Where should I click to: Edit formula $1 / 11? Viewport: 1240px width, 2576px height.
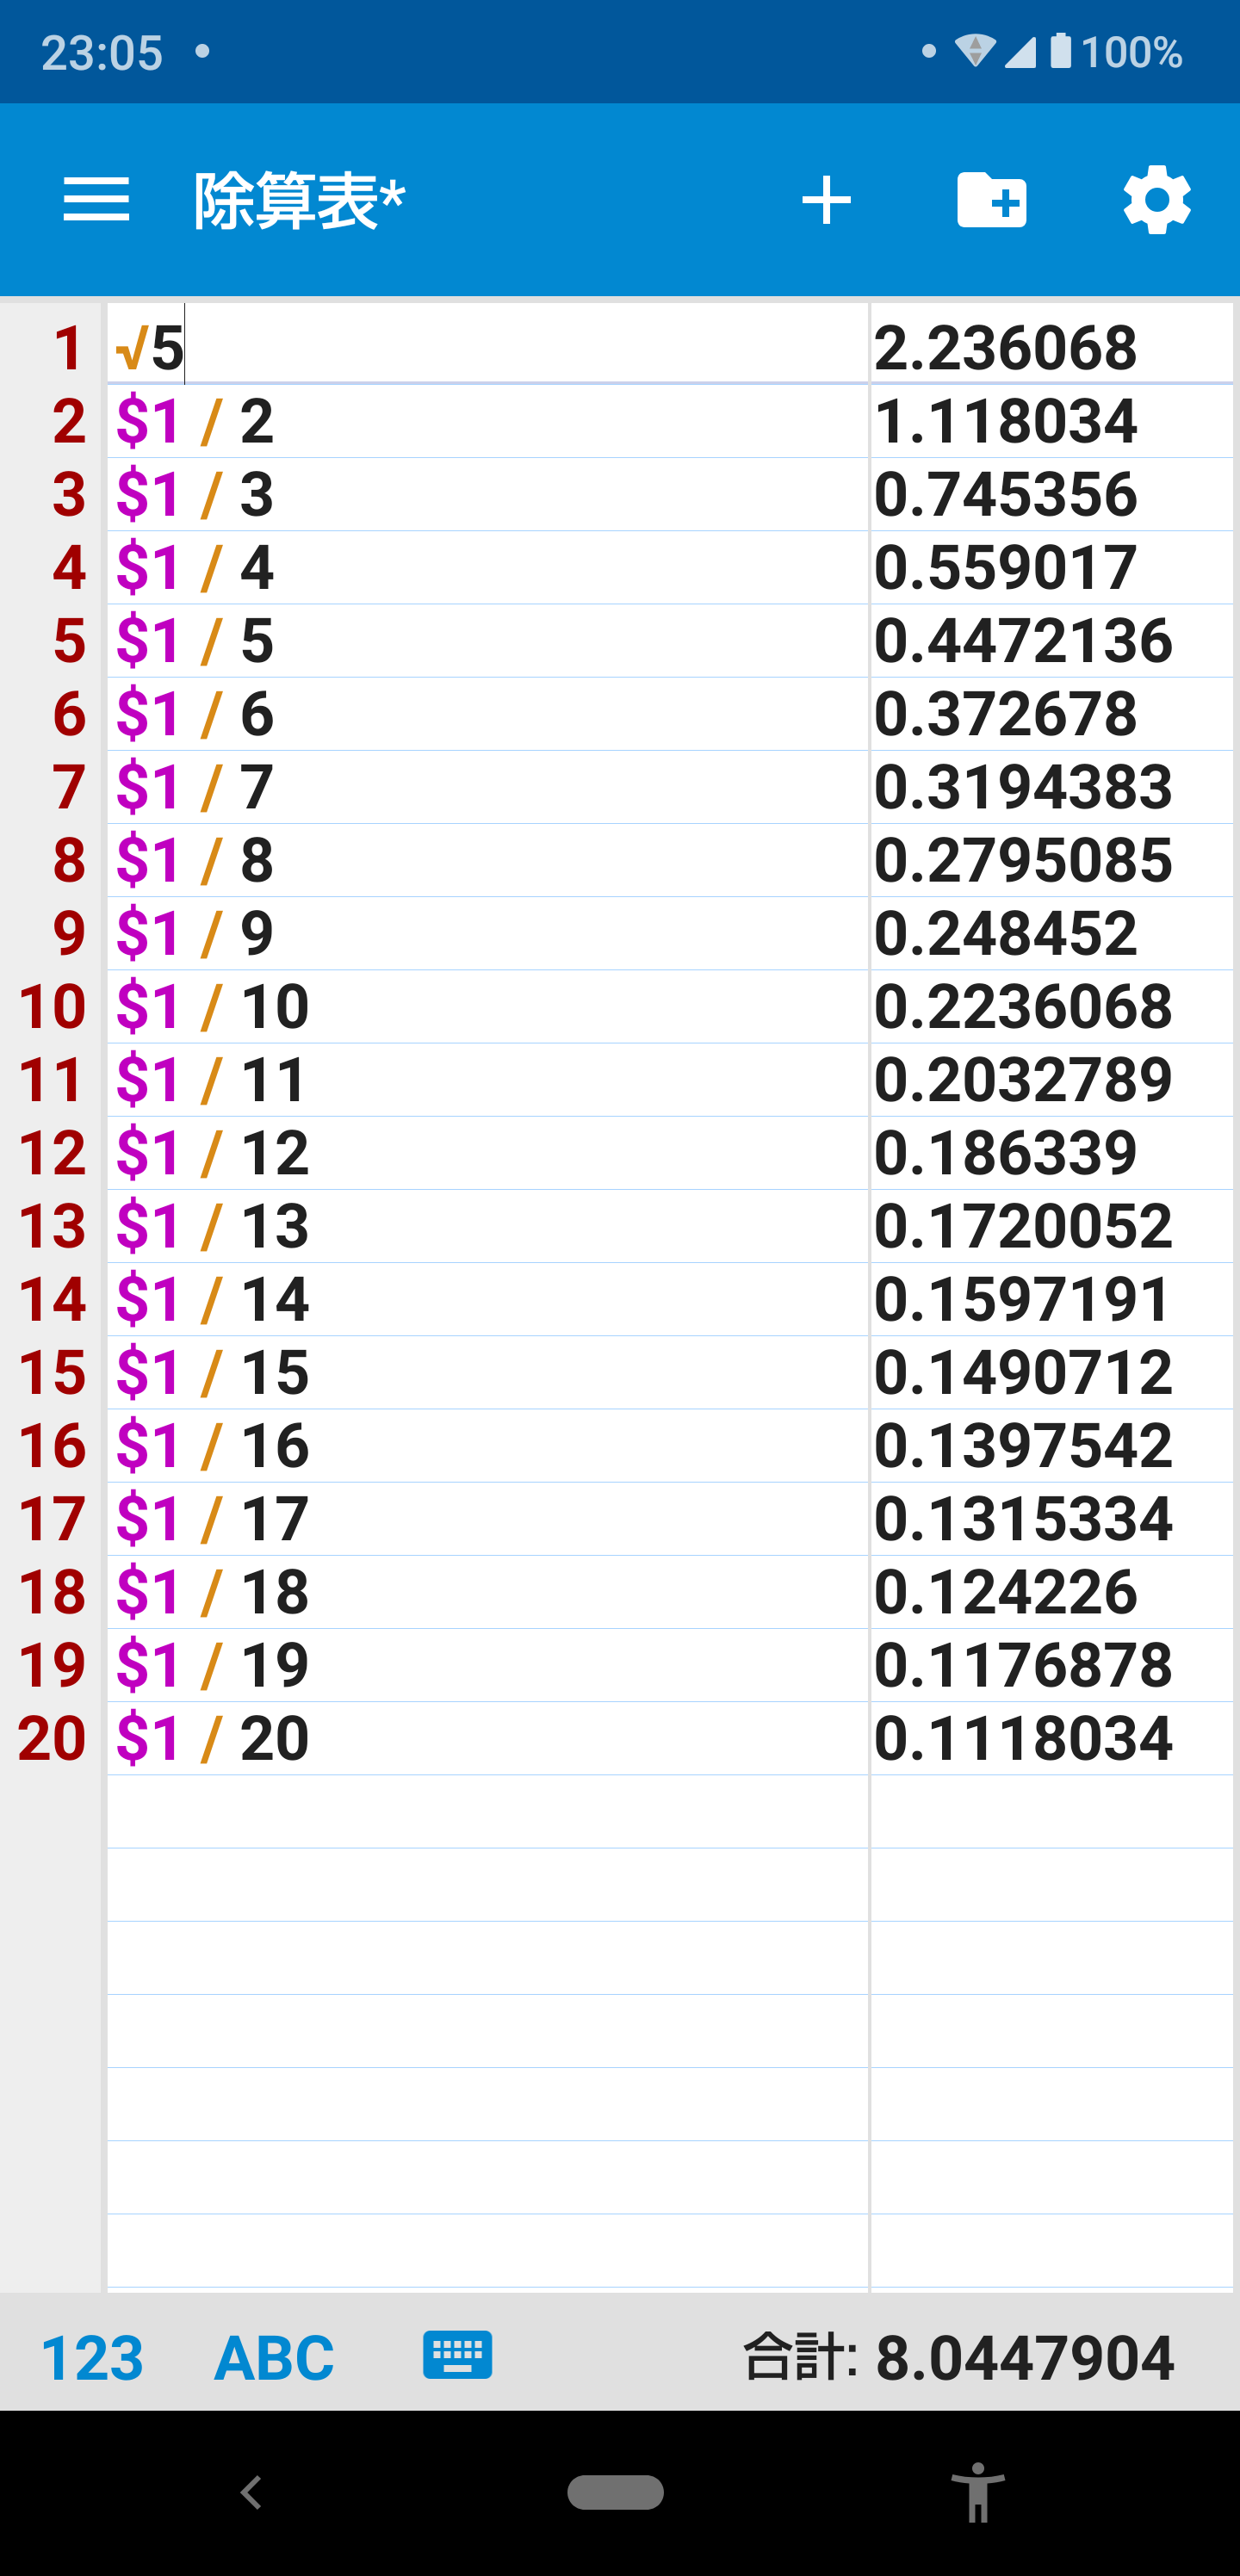(488, 1079)
